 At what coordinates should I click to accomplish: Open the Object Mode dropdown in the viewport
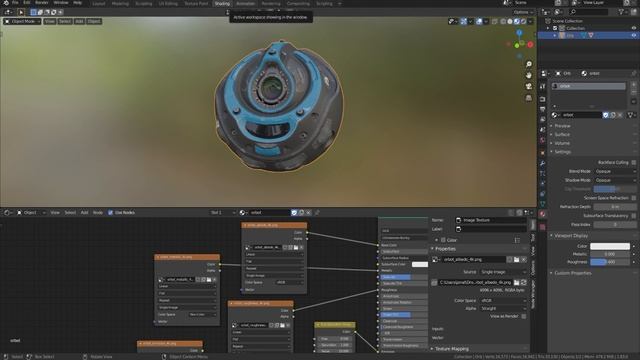(22, 21)
